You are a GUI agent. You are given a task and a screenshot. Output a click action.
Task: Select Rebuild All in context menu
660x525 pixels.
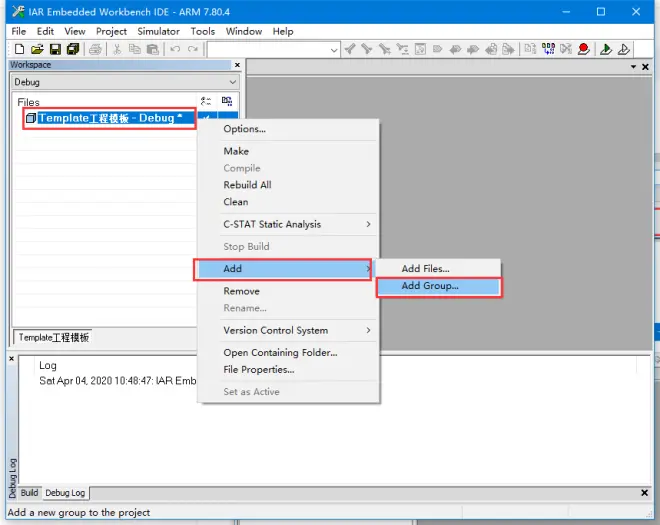click(248, 185)
